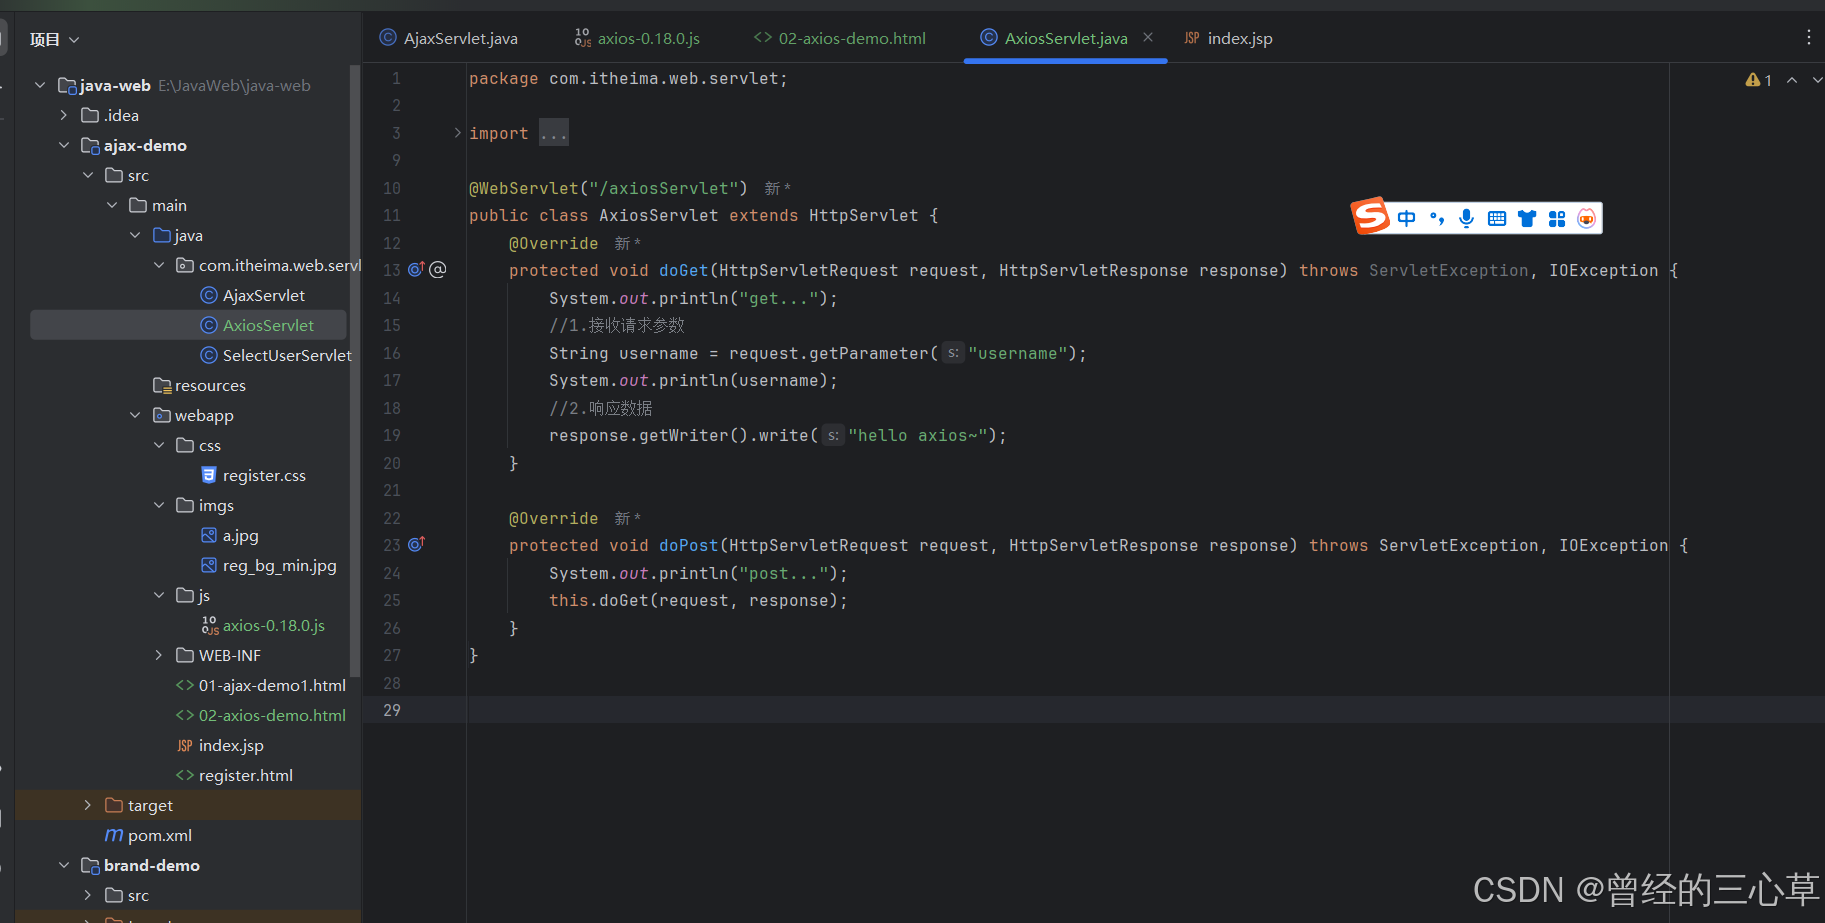Click doGet method name in code
Screen dimensions: 1825x923
coord(684,270)
